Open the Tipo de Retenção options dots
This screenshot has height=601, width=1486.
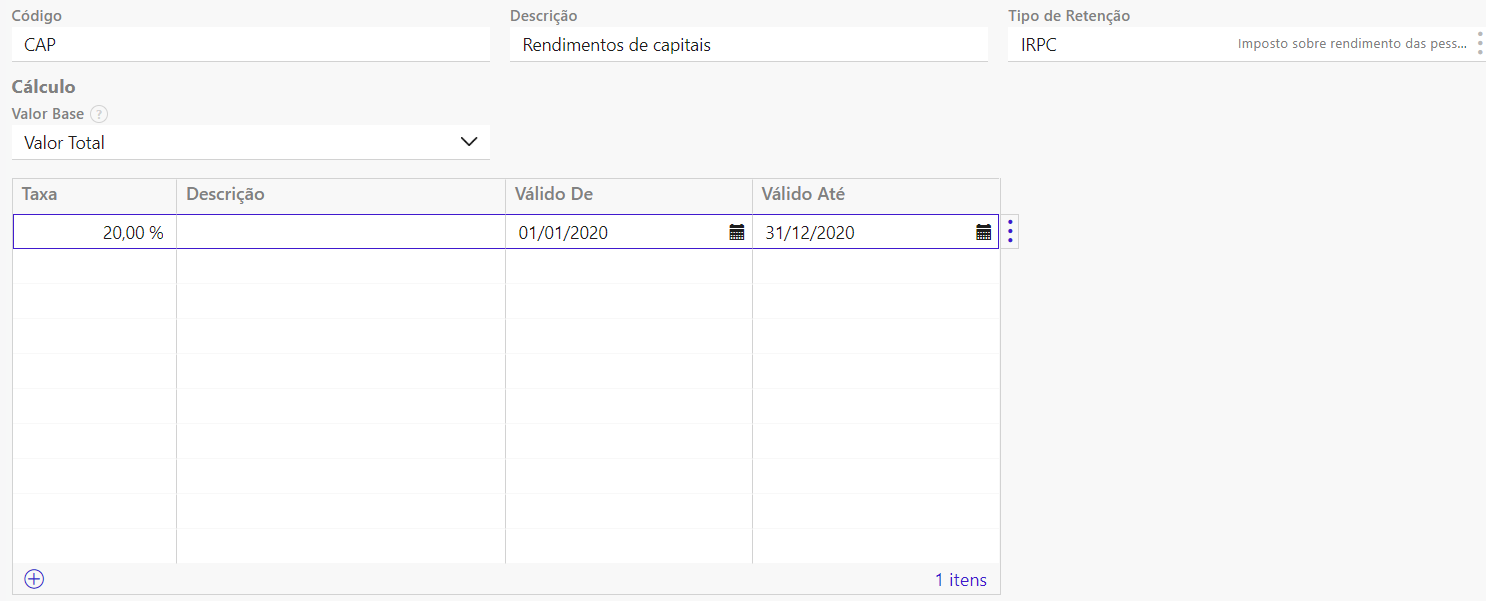tap(1479, 44)
